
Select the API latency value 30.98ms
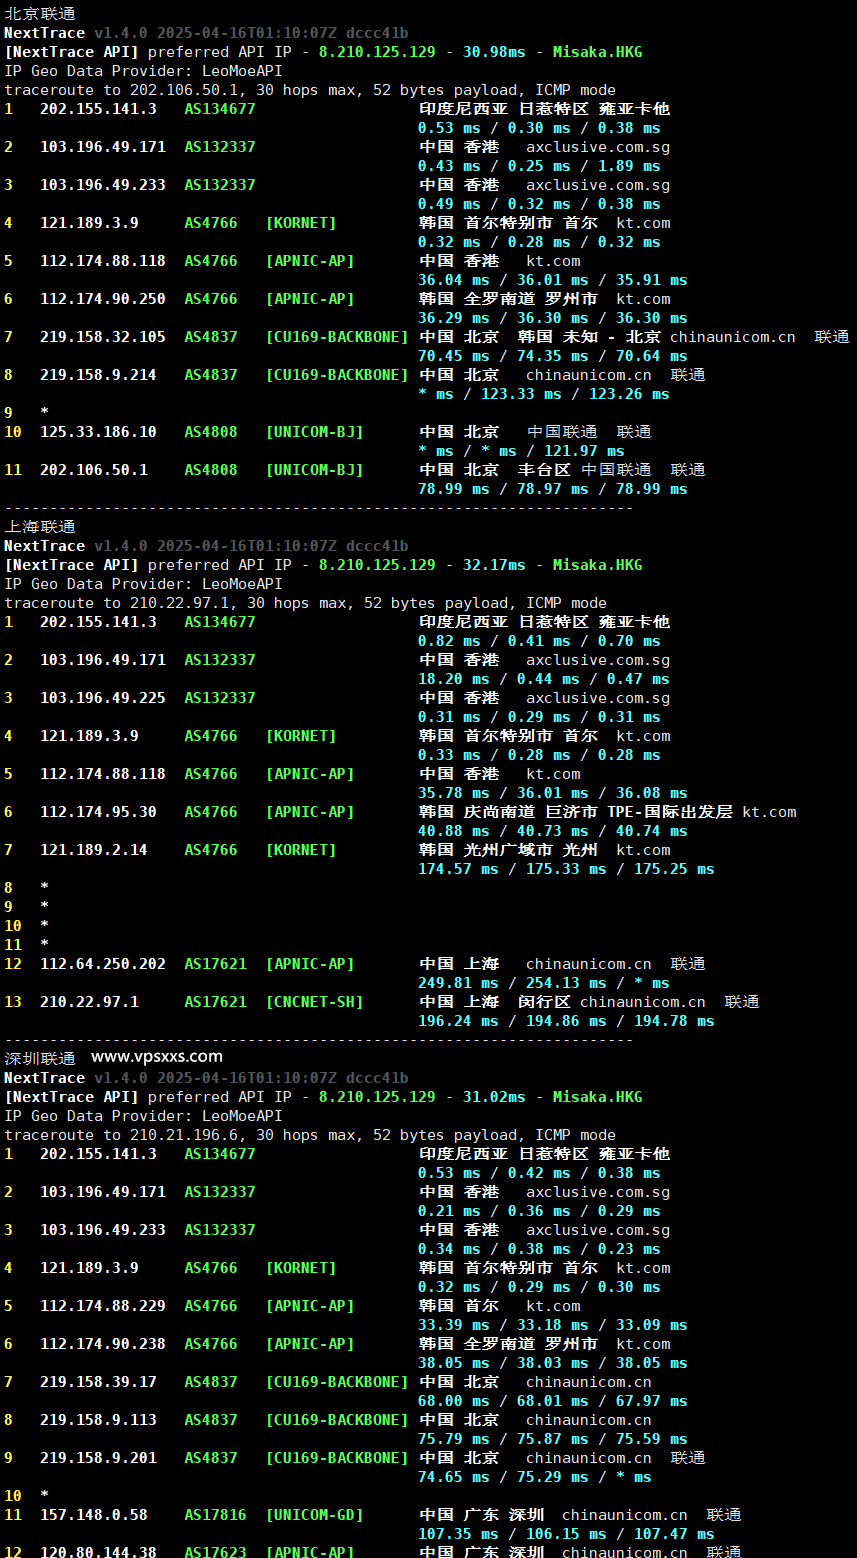point(494,52)
